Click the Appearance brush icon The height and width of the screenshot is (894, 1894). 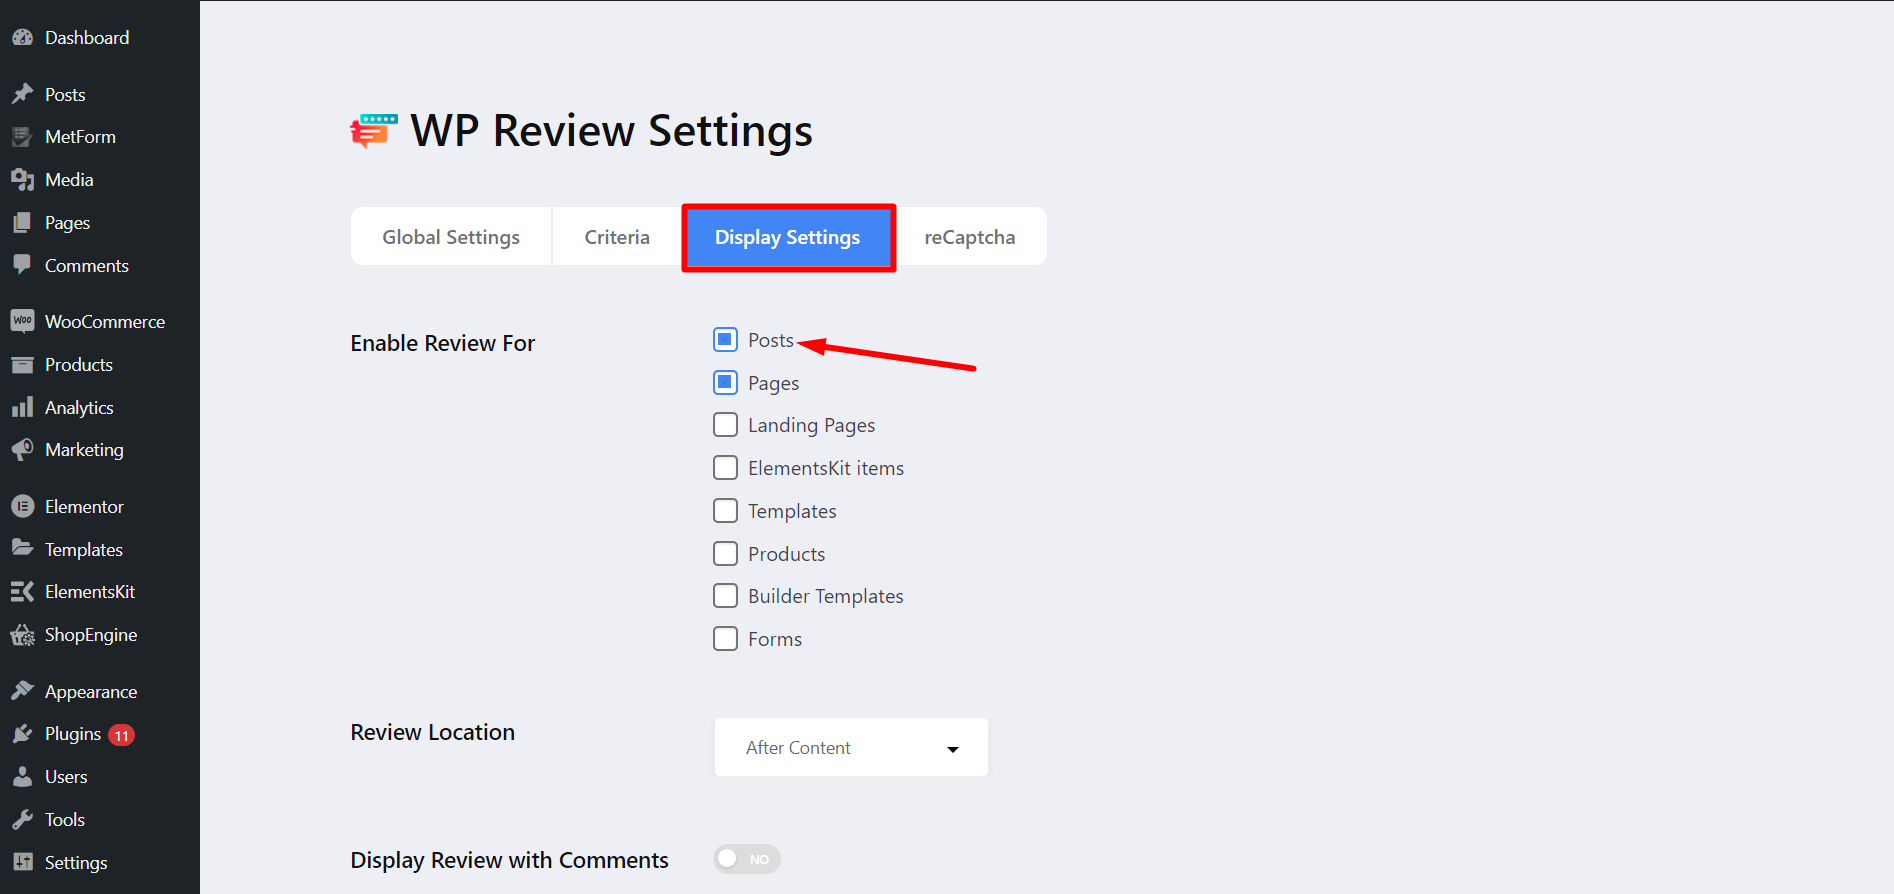pyautogui.click(x=22, y=691)
